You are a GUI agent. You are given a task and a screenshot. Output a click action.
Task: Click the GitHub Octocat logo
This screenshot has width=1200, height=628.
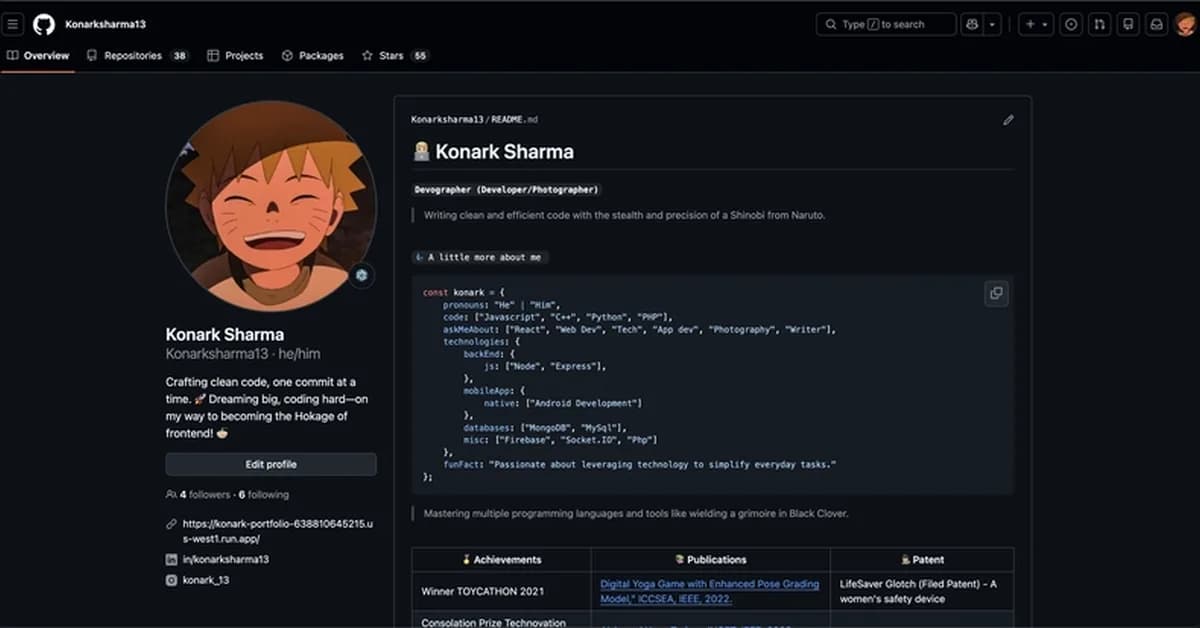44,24
